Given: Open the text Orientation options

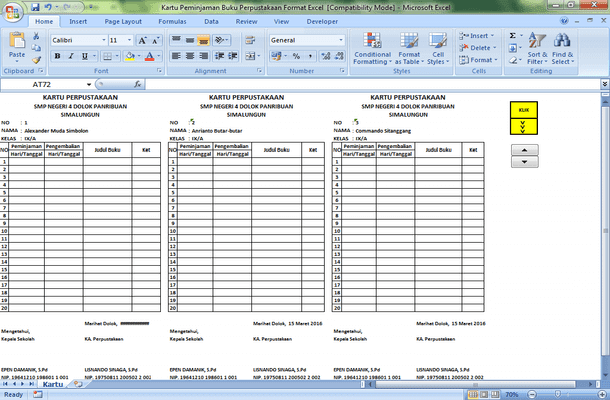Looking at the screenshot, I should pyautogui.click(x=221, y=40).
